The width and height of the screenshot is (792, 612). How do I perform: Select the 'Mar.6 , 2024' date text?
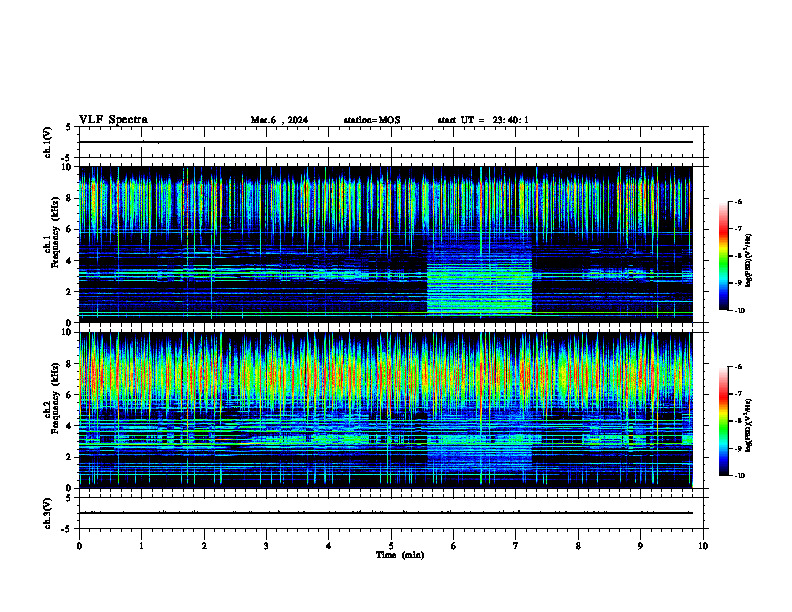click(x=279, y=120)
